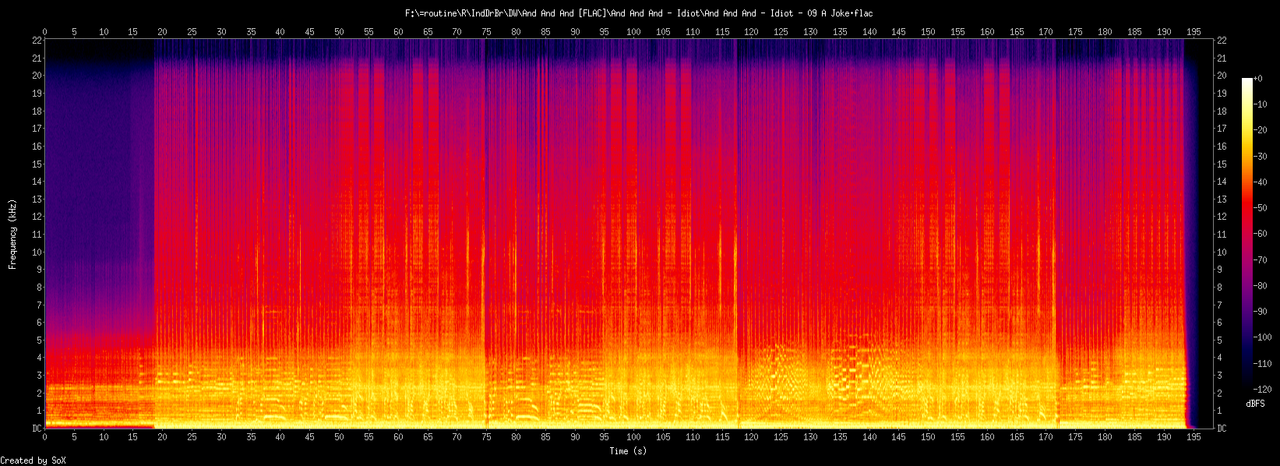The image size is (1280, 466).
Task: Click the '-60' color scale value
Action: point(1262,235)
